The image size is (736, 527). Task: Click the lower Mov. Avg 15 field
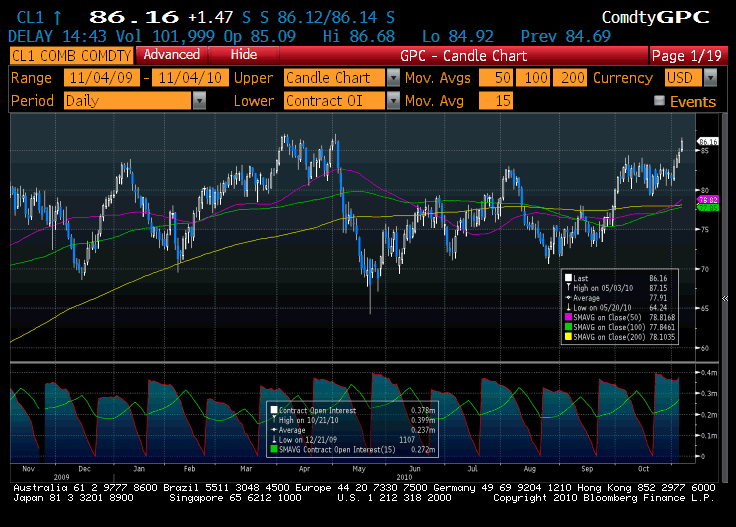(x=496, y=101)
